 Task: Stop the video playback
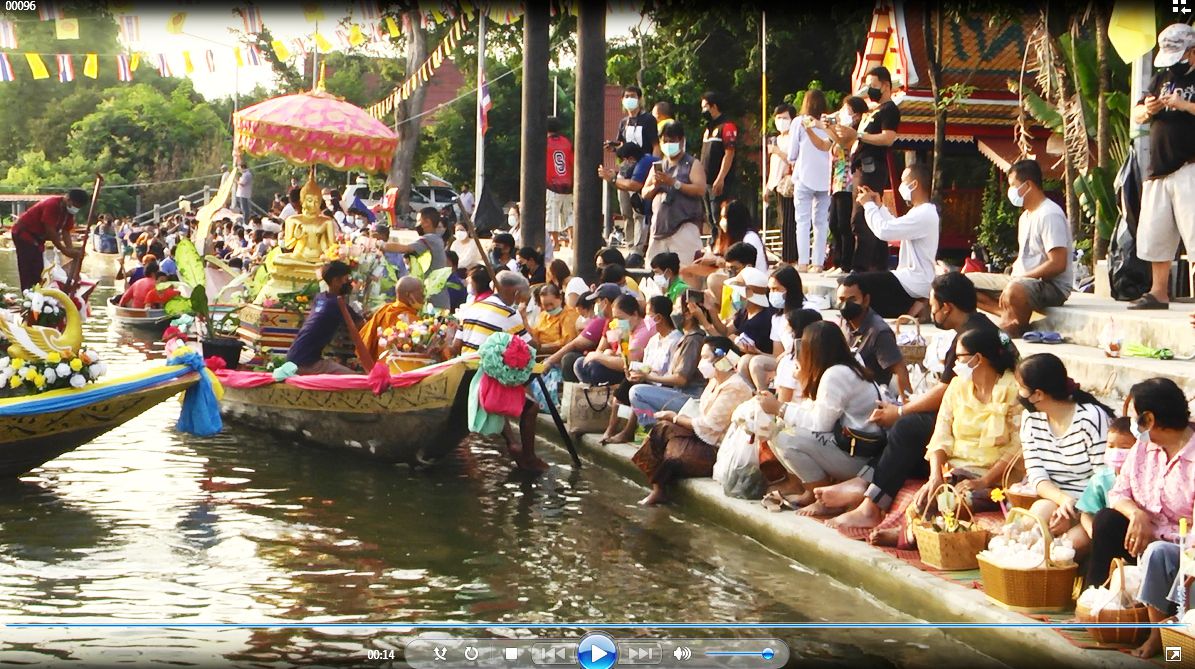tap(511, 654)
